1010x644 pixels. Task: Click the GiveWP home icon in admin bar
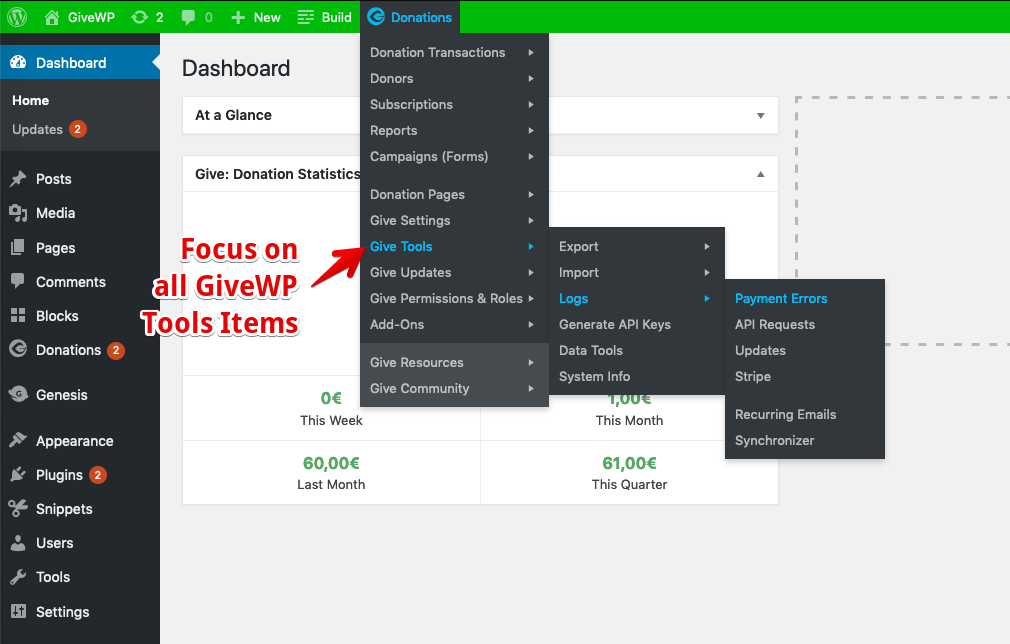[52, 17]
